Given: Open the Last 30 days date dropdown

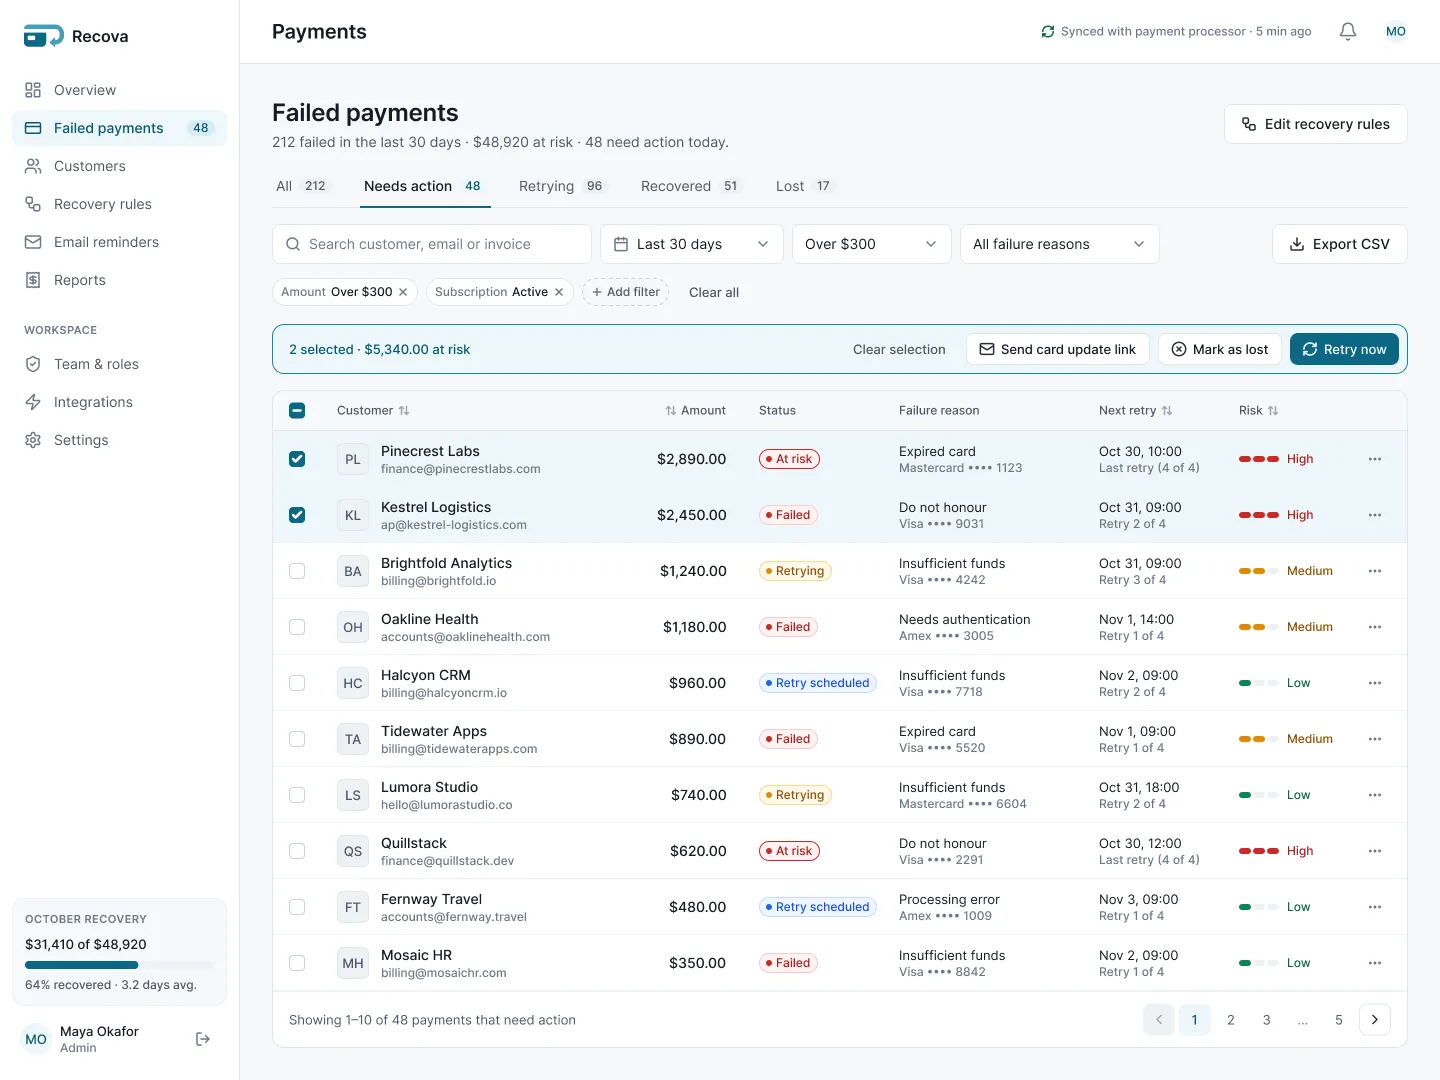Looking at the screenshot, I should tap(692, 244).
